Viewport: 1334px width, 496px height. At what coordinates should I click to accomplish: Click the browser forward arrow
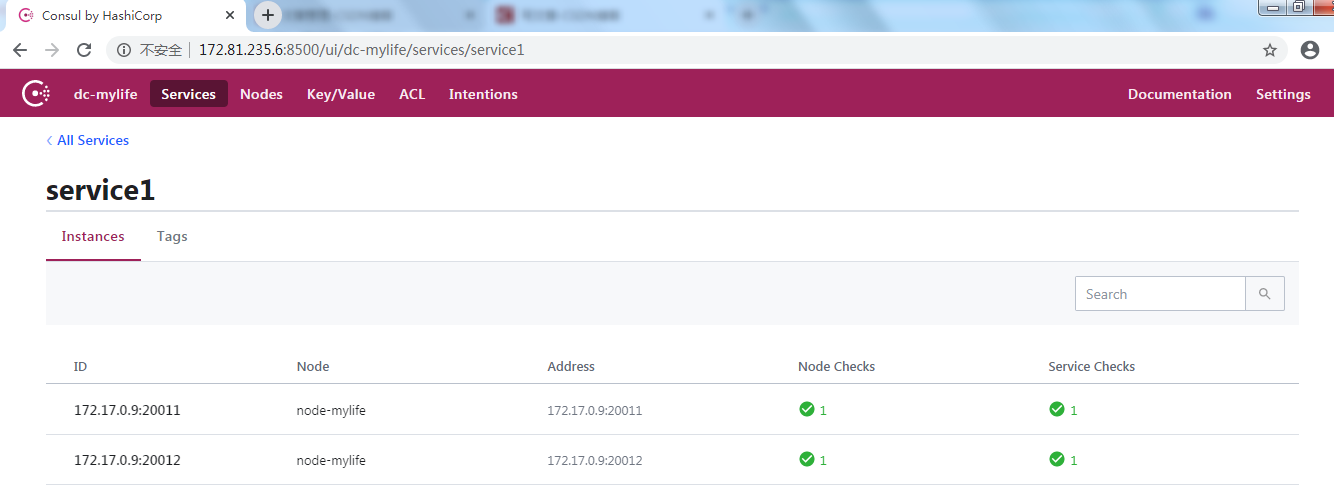pyautogui.click(x=52, y=50)
